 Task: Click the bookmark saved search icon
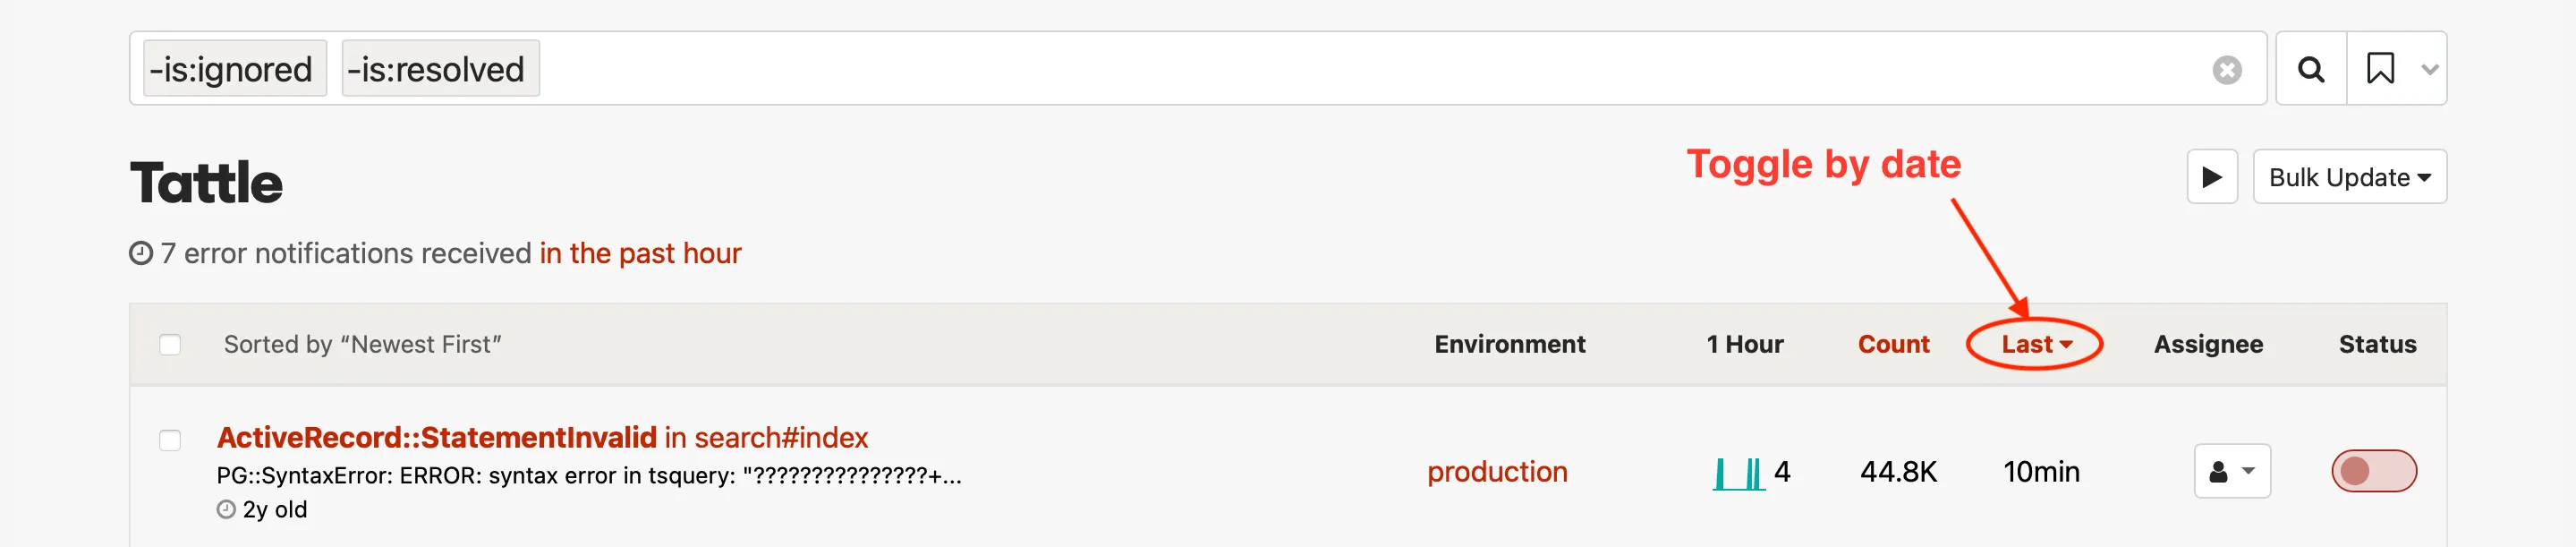click(2380, 69)
